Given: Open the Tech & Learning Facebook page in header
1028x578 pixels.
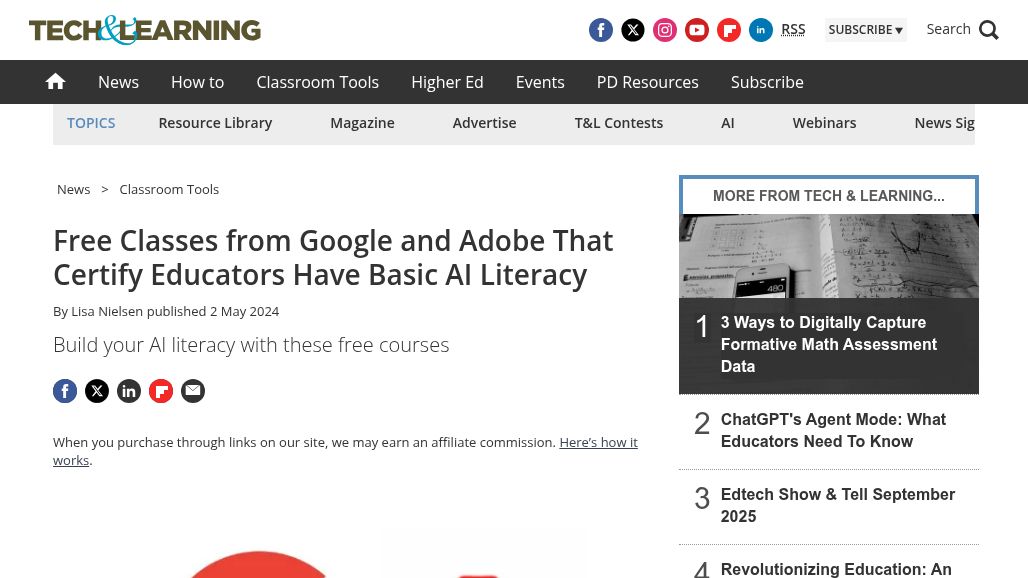Looking at the screenshot, I should pyautogui.click(x=601, y=30).
